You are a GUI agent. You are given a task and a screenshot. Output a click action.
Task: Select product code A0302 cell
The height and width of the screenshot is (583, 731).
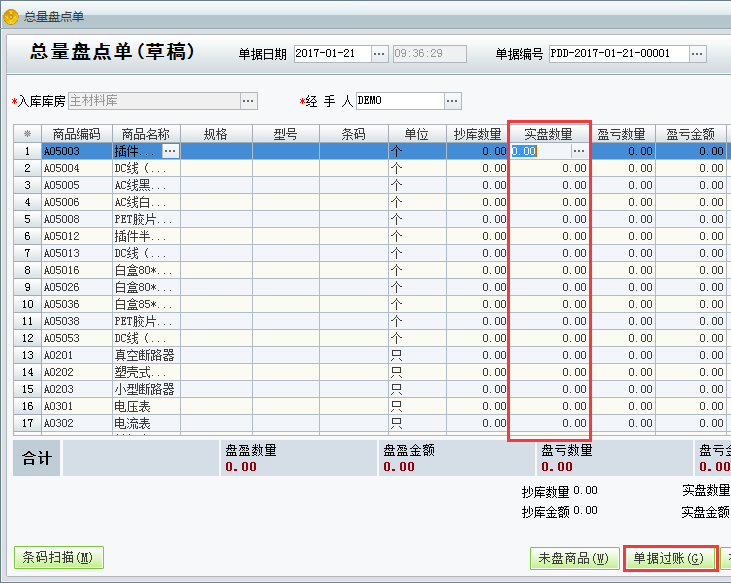pyautogui.click(x=77, y=423)
